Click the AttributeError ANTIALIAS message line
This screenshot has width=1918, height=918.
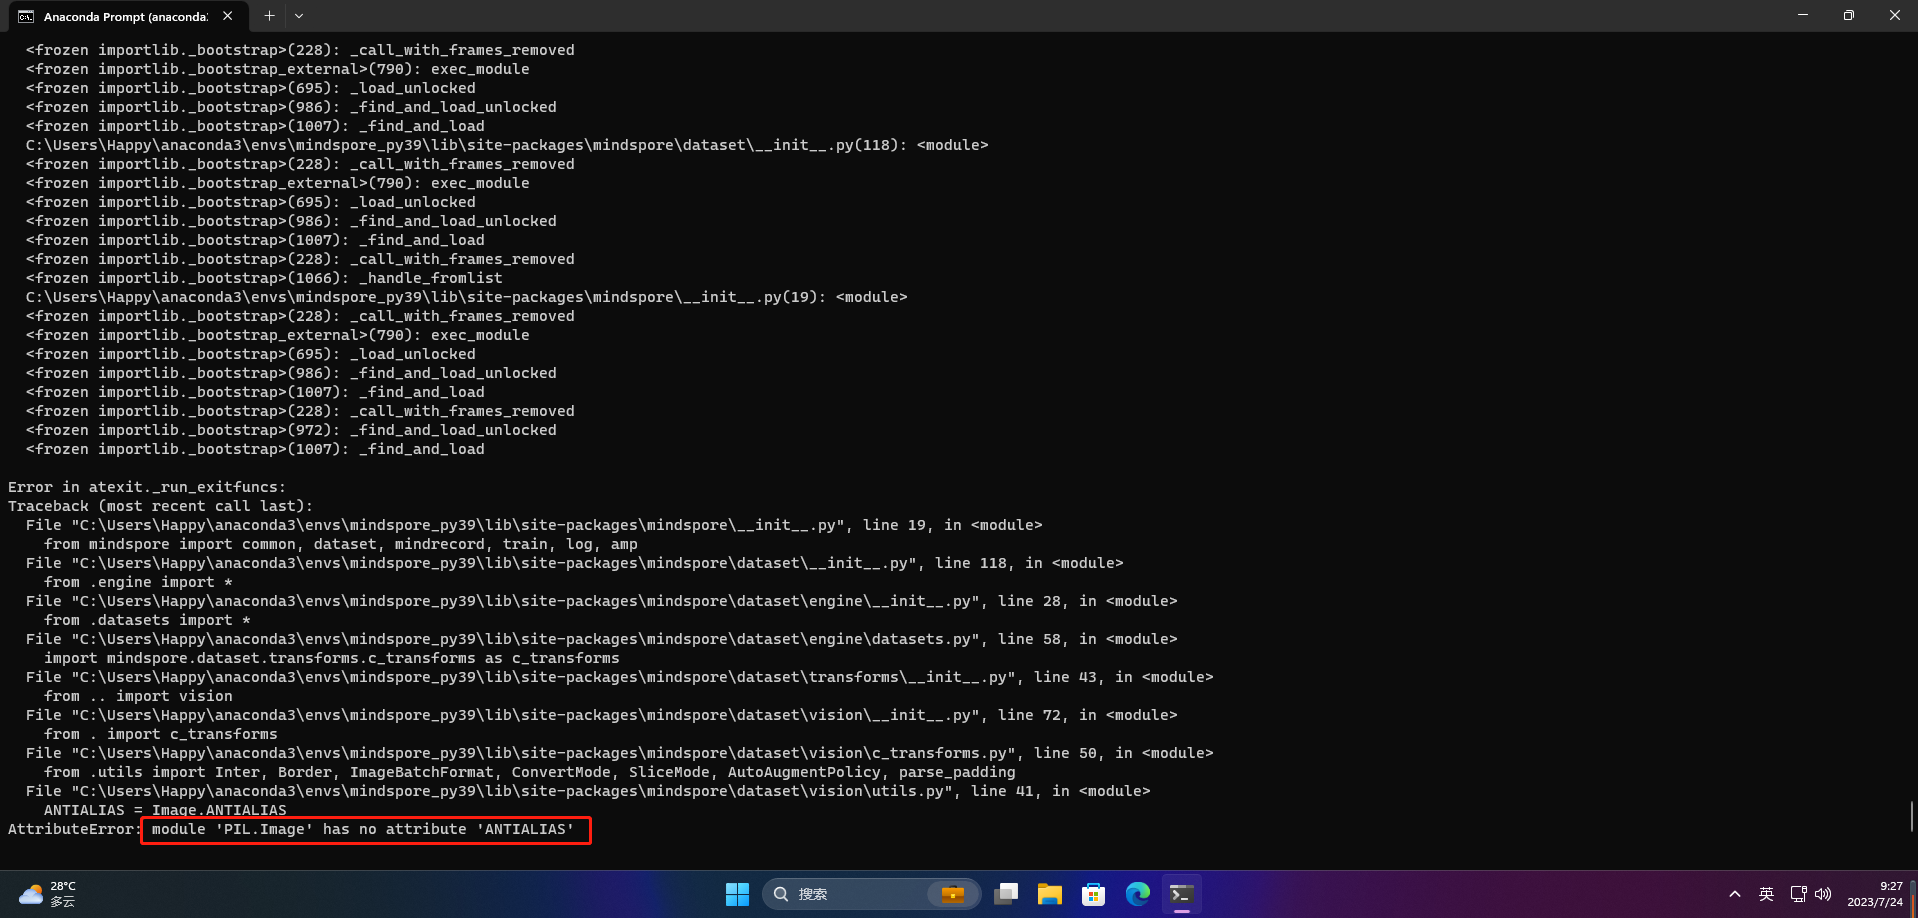pyautogui.click(x=291, y=829)
